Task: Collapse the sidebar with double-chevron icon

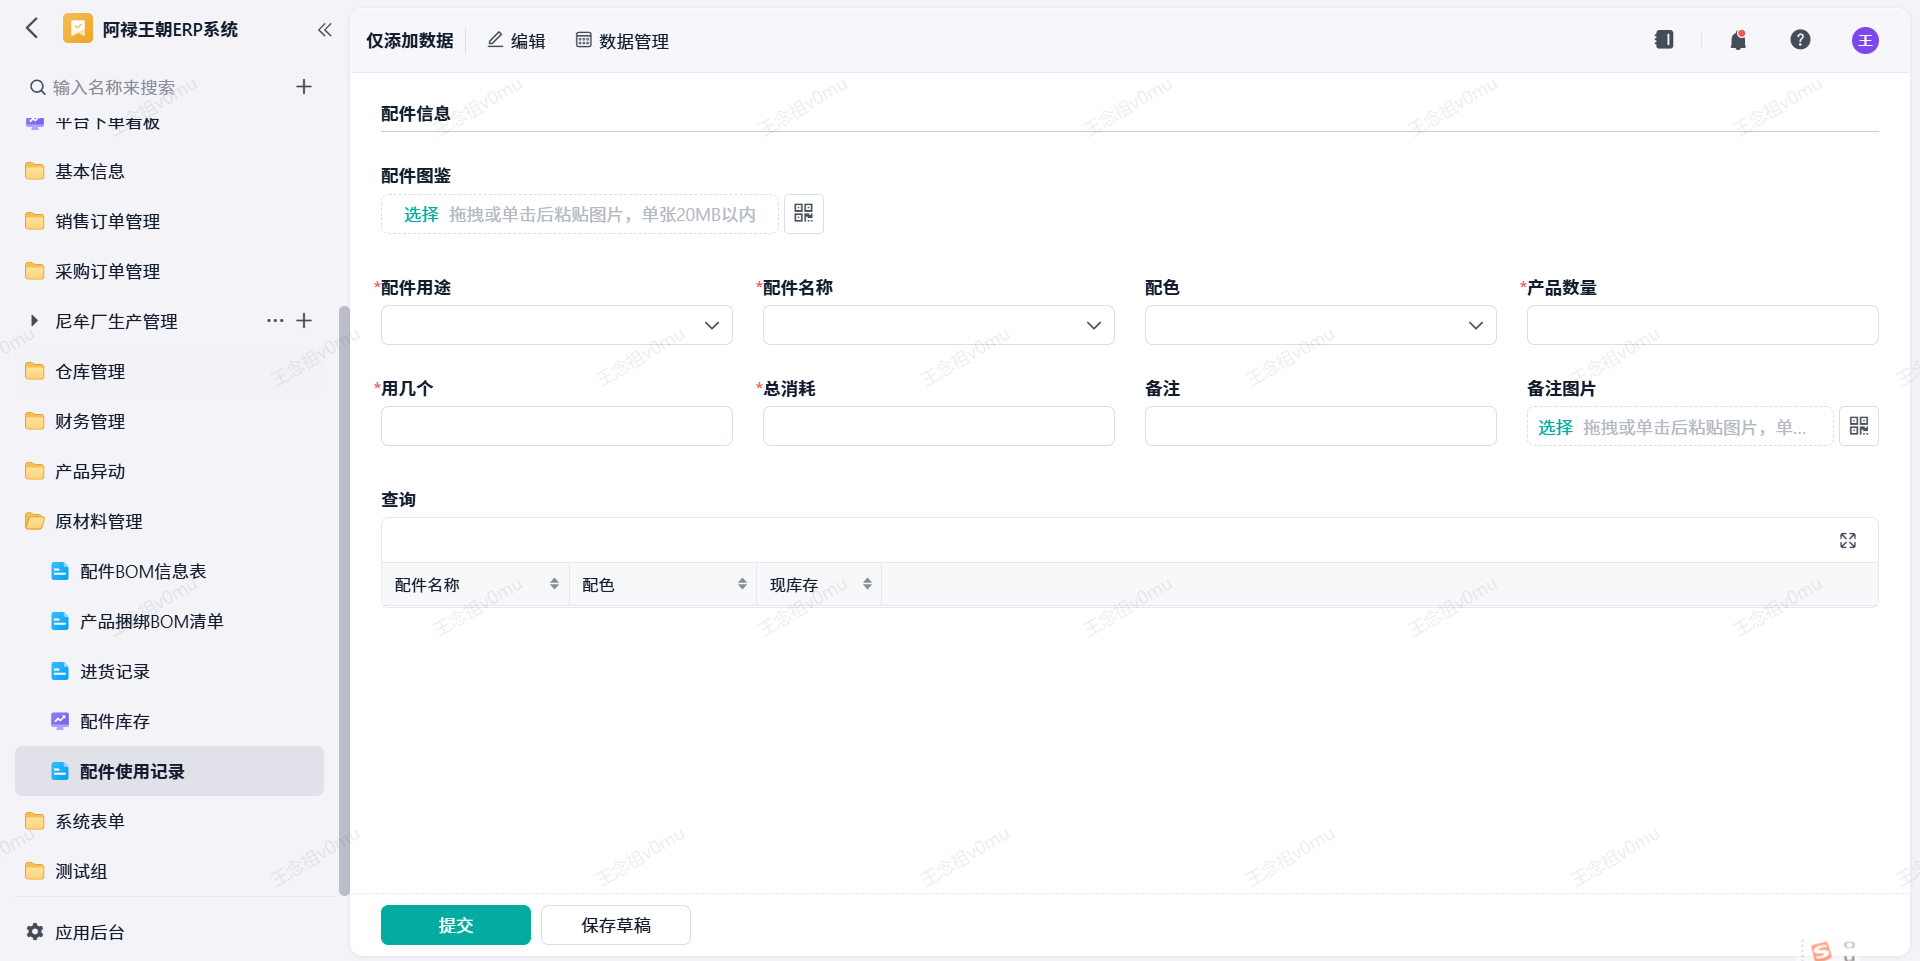Action: (x=324, y=29)
